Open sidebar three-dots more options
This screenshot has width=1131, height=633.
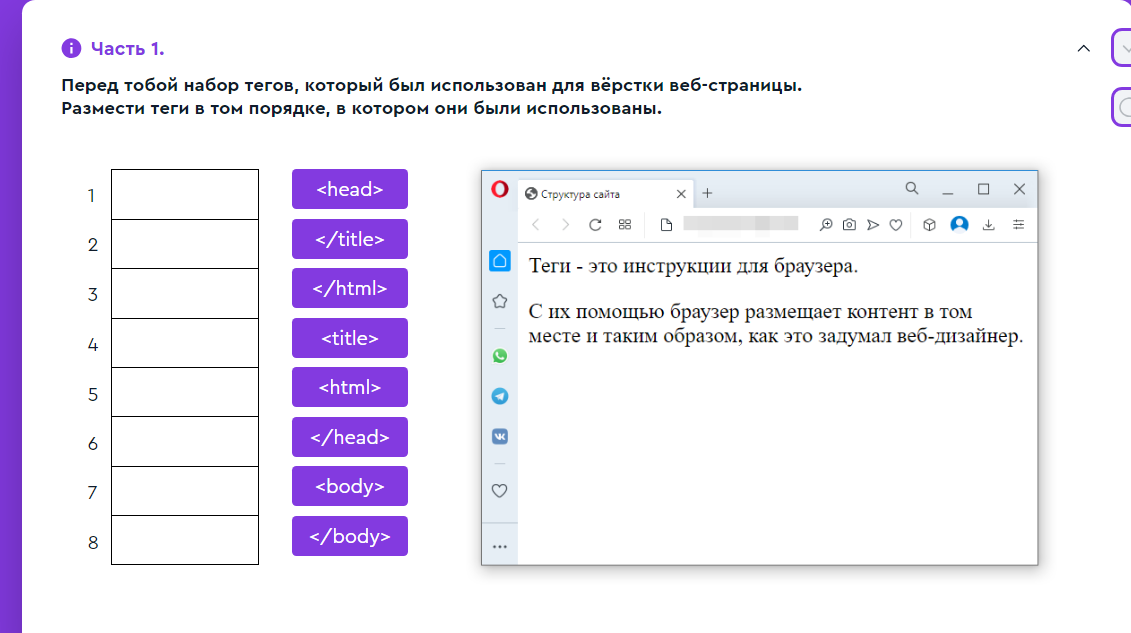point(500,546)
